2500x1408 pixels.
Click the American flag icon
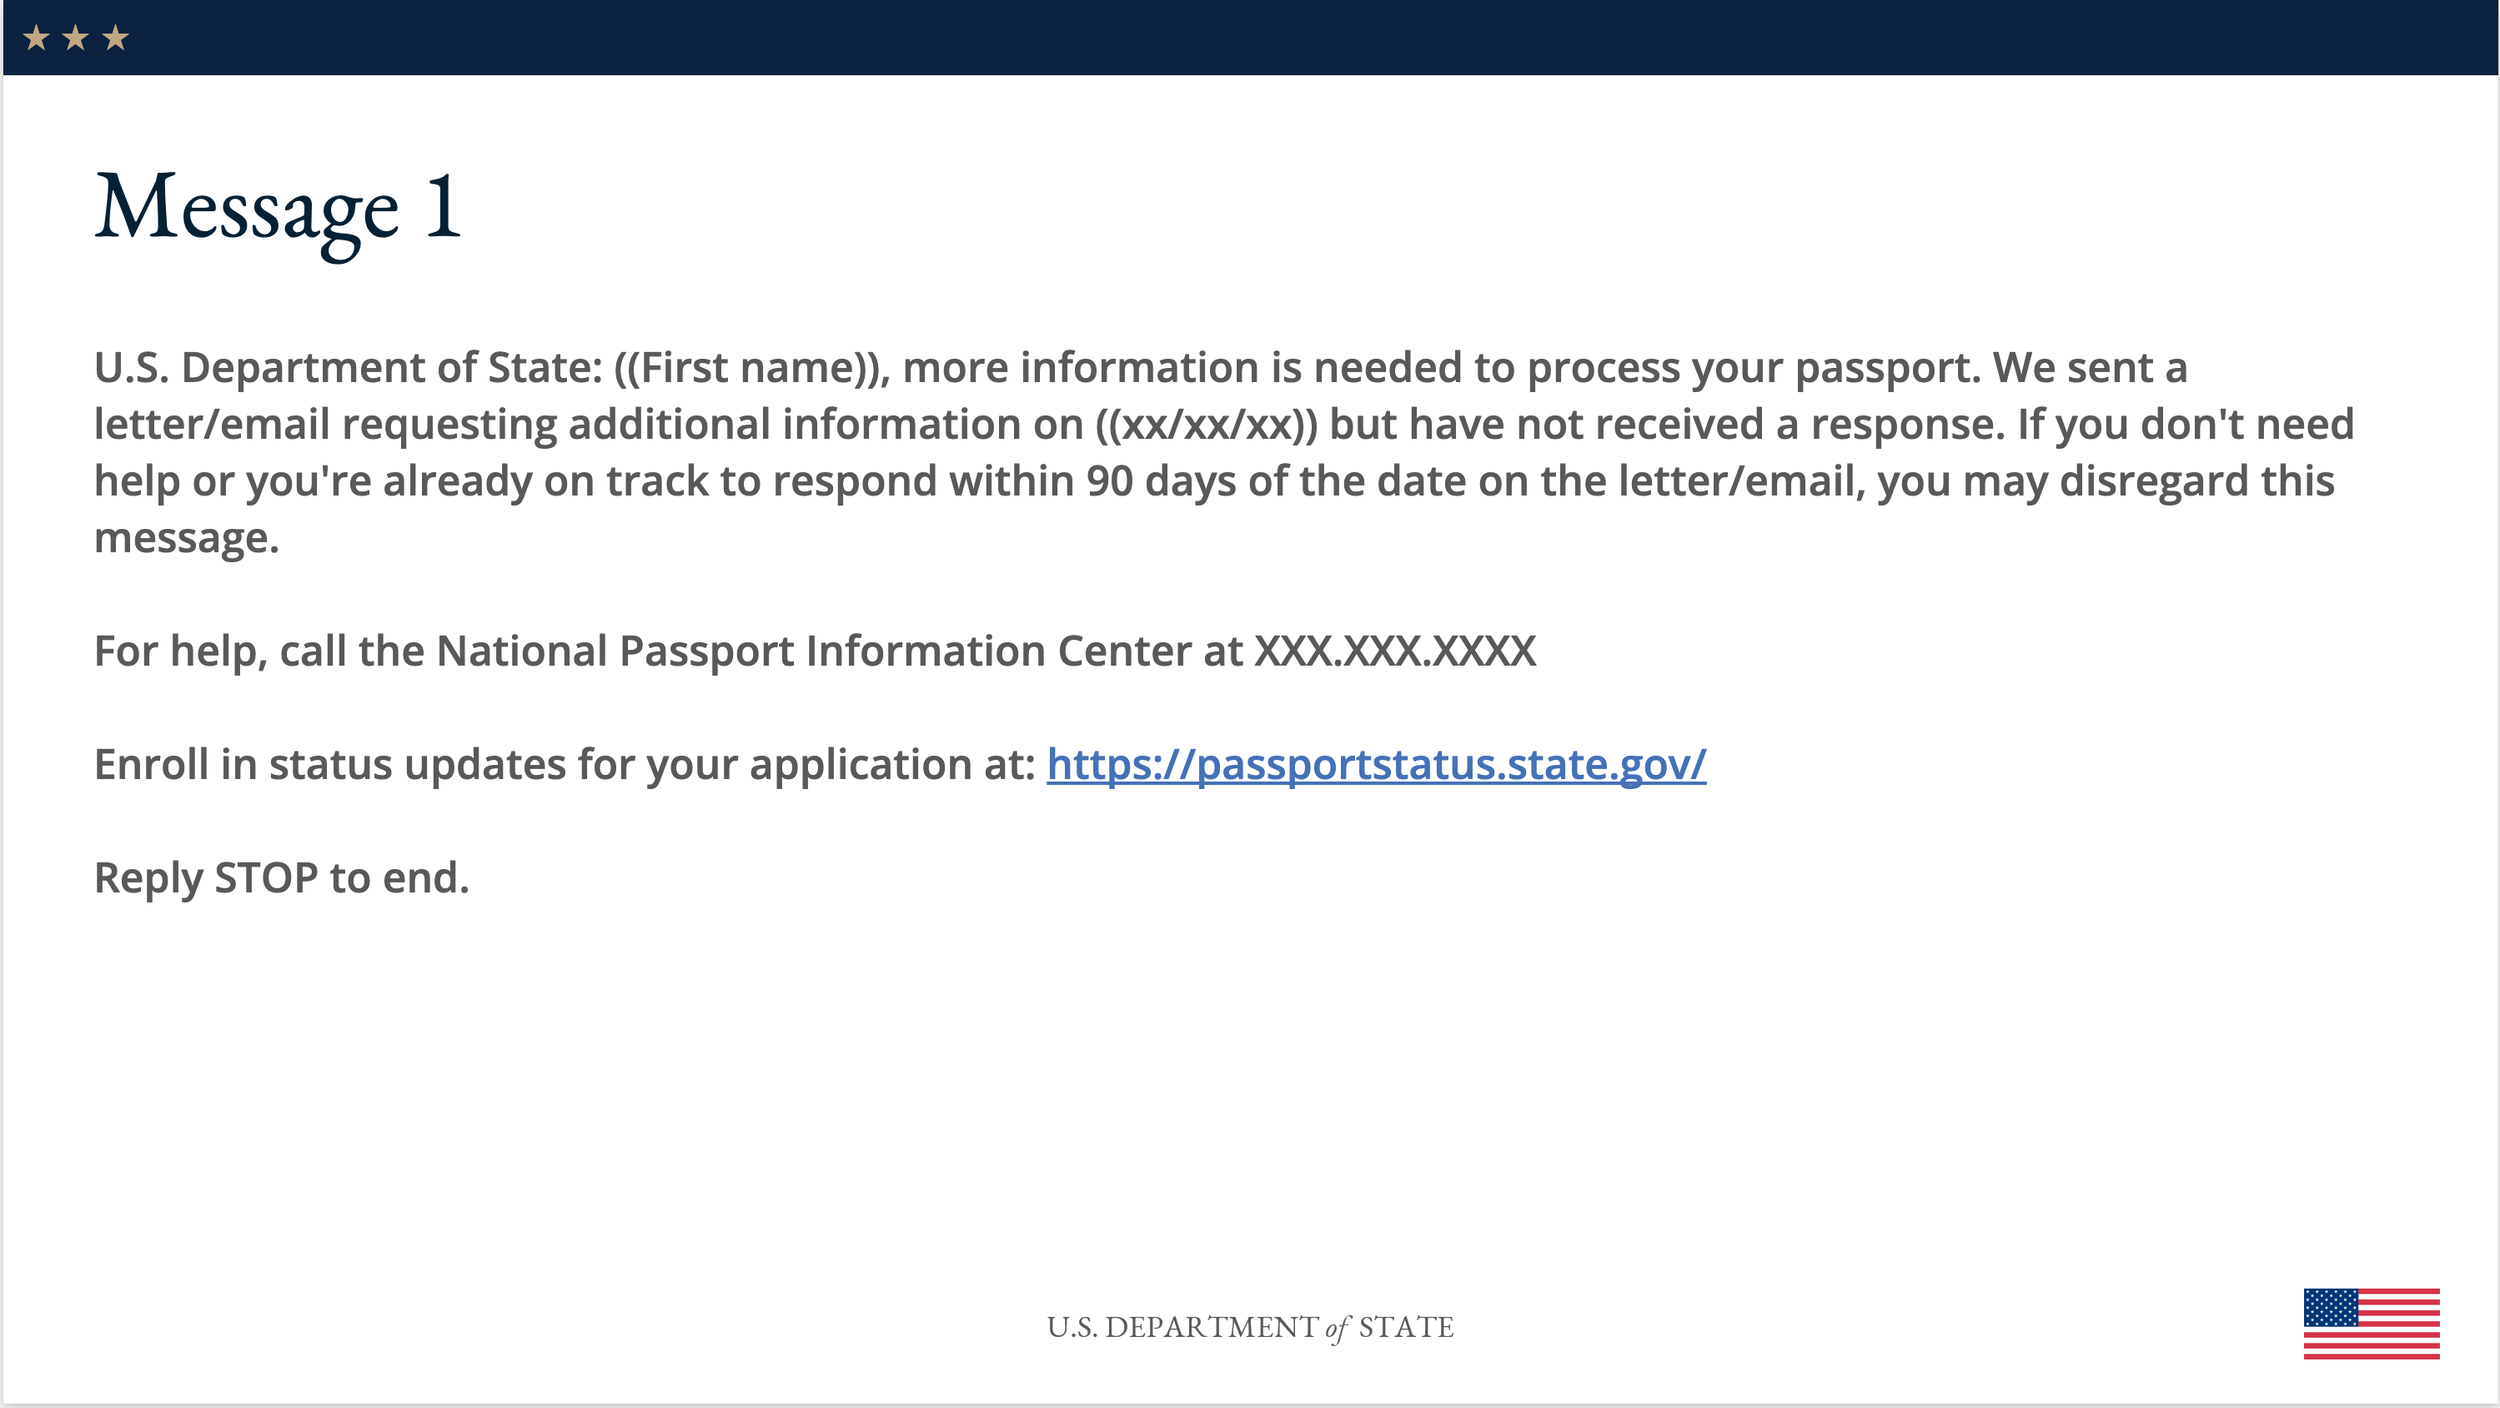pos(2371,1324)
